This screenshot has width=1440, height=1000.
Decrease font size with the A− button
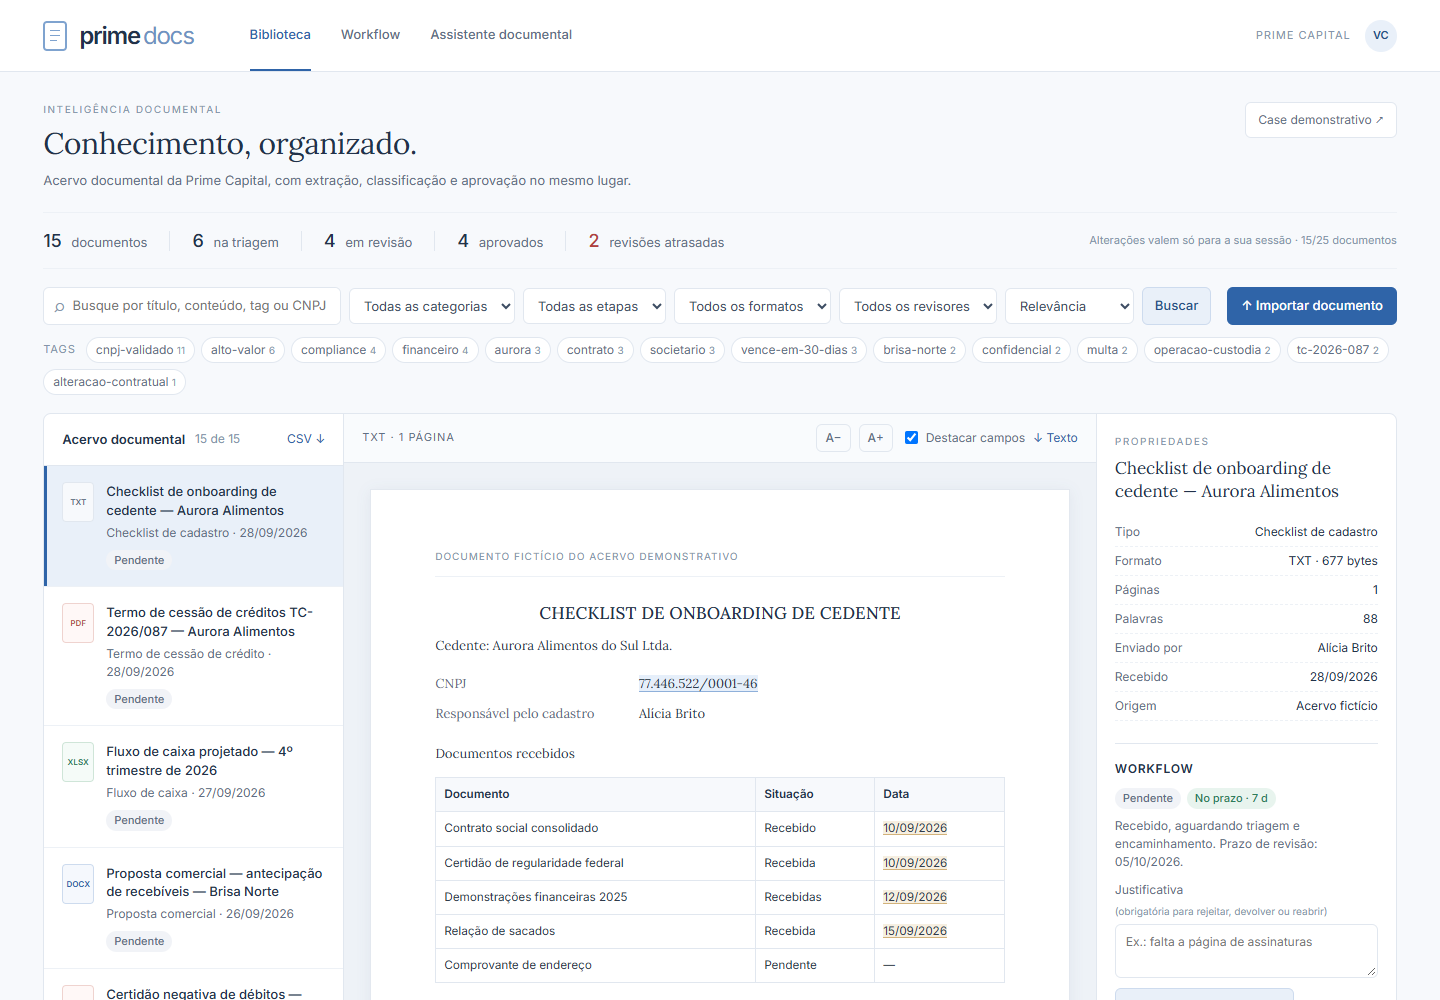tap(833, 438)
